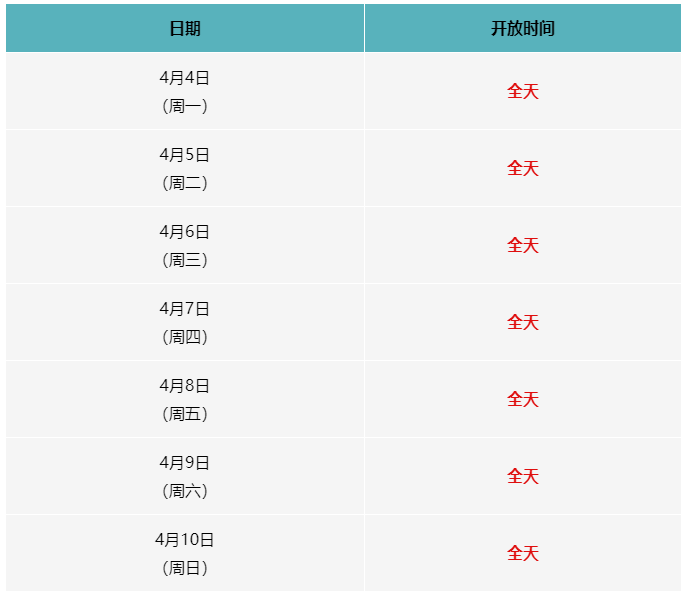
Task: Click the (周一) weekday label
Action: [x=185, y=106]
